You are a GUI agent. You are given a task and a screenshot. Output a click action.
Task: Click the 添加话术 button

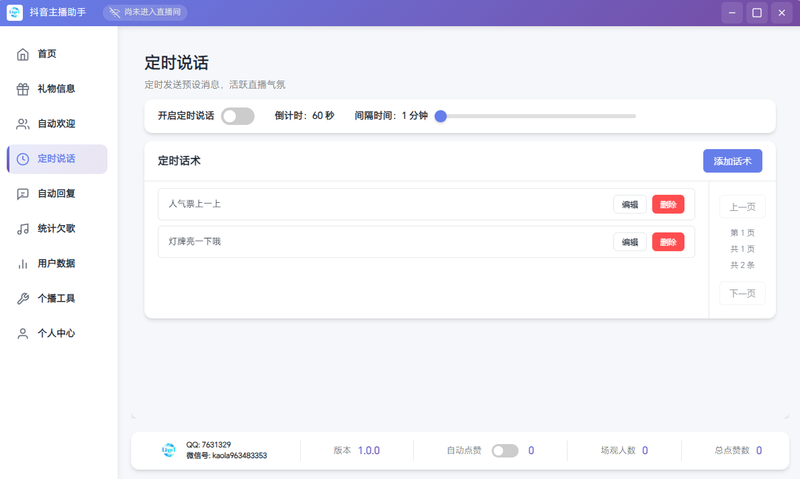(x=732, y=161)
